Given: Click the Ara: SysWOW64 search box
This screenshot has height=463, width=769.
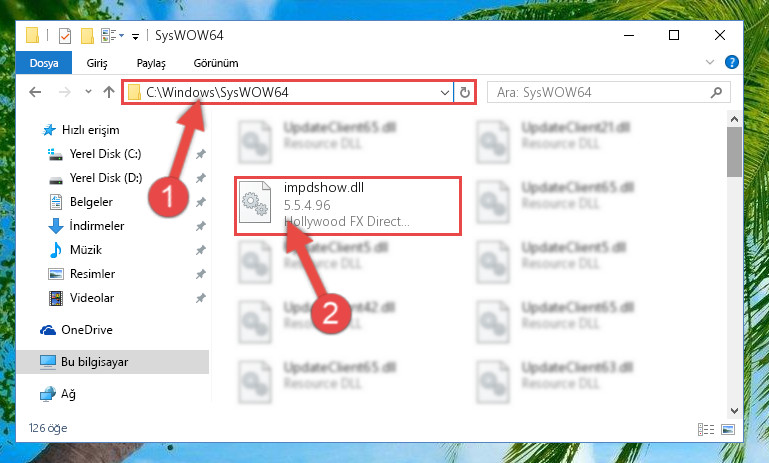Looking at the screenshot, I should click(x=609, y=92).
